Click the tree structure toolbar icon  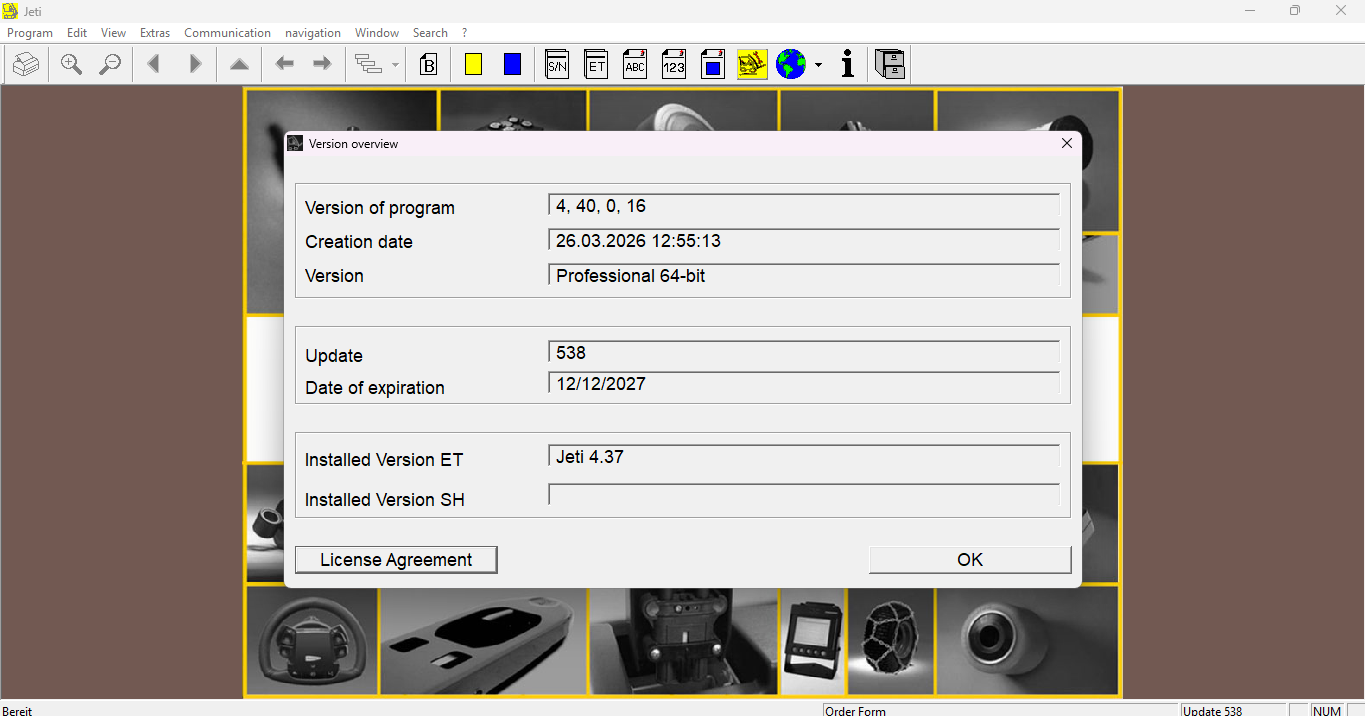[369, 65]
